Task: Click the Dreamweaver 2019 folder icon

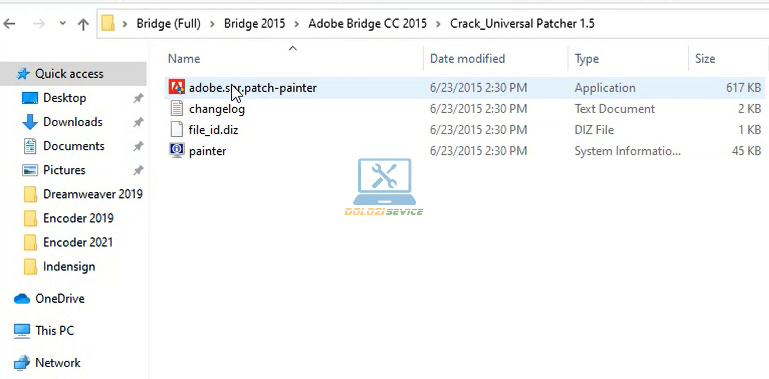Action: point(30,194)
